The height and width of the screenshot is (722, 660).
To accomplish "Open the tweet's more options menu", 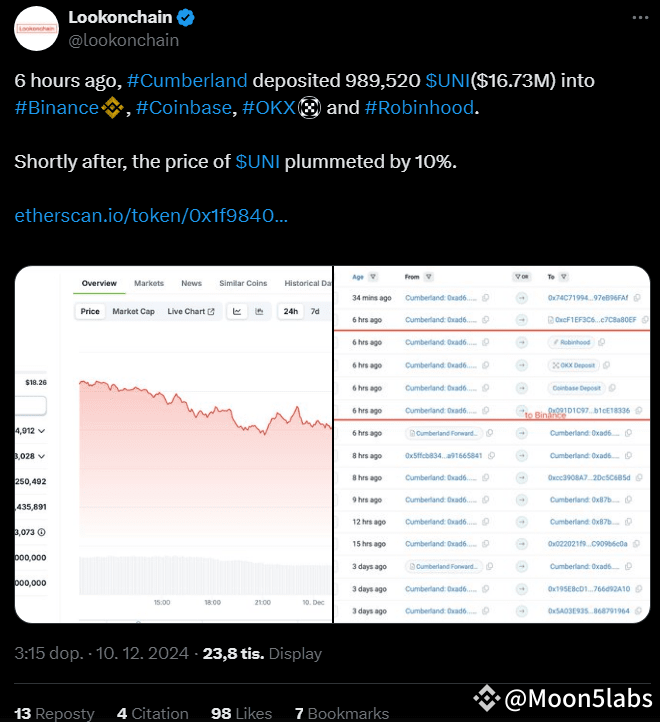I will [637, 19].
